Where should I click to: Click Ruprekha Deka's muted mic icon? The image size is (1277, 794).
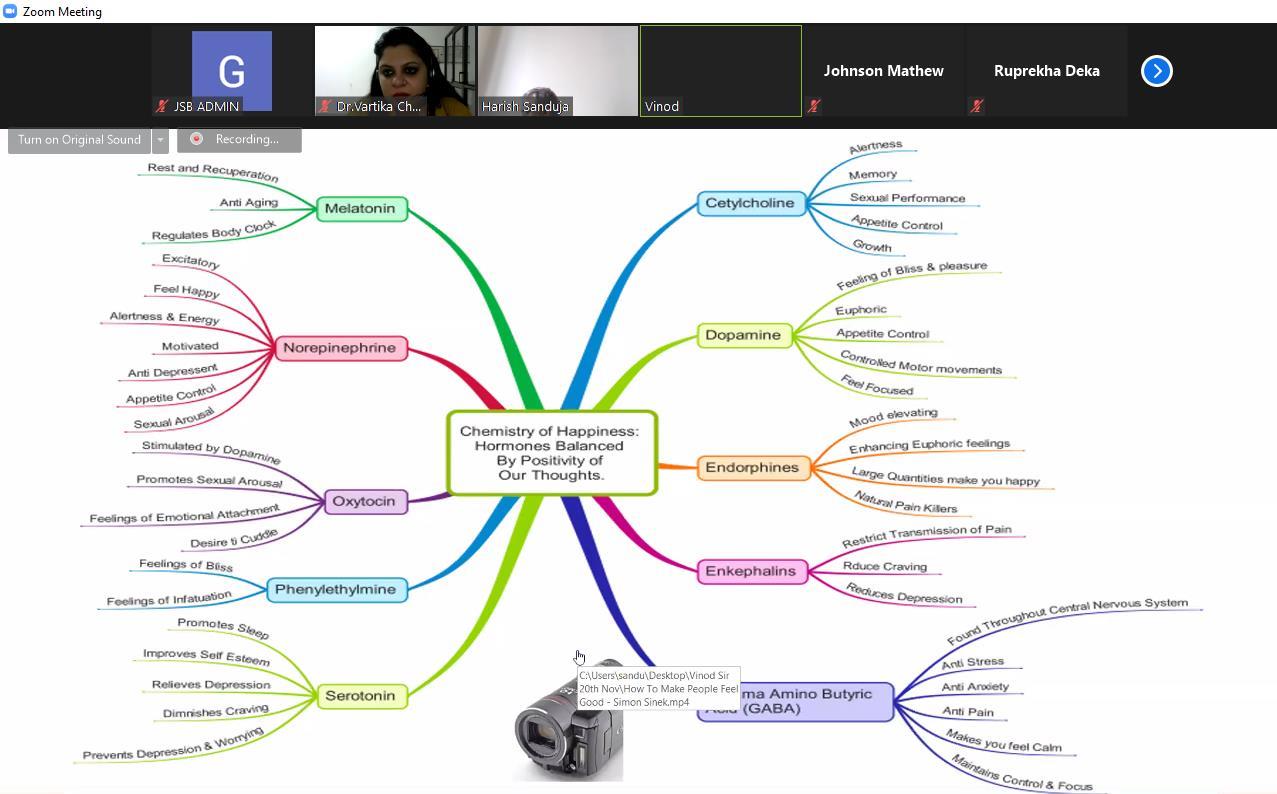(x=977, y=106)
